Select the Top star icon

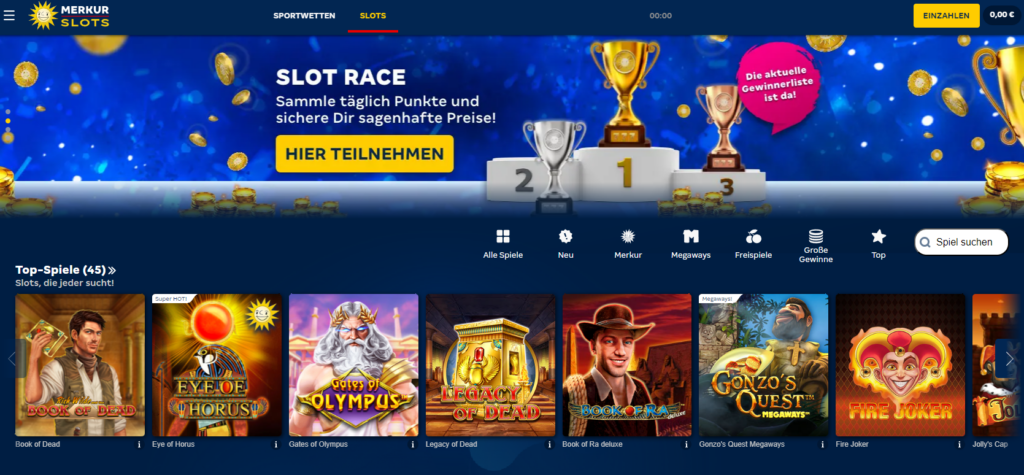[x=878, y=237]
